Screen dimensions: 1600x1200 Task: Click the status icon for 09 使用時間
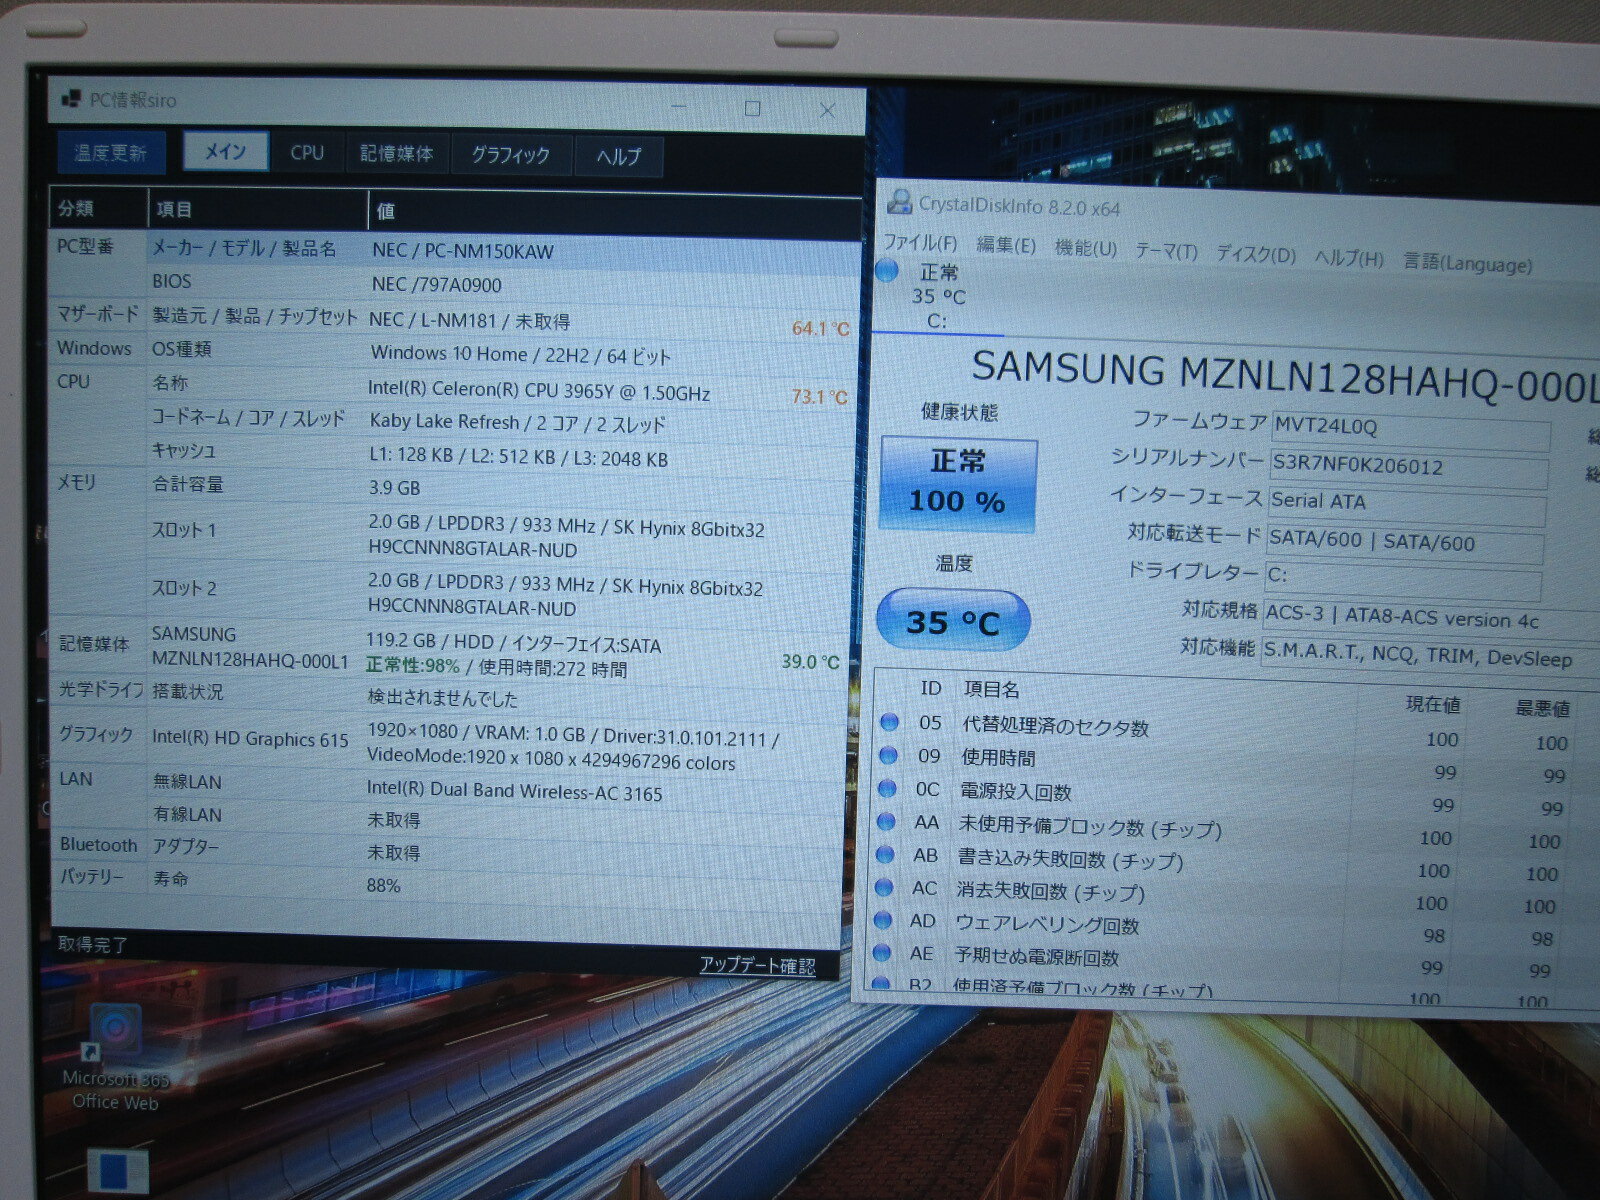[x=887, y=756]
